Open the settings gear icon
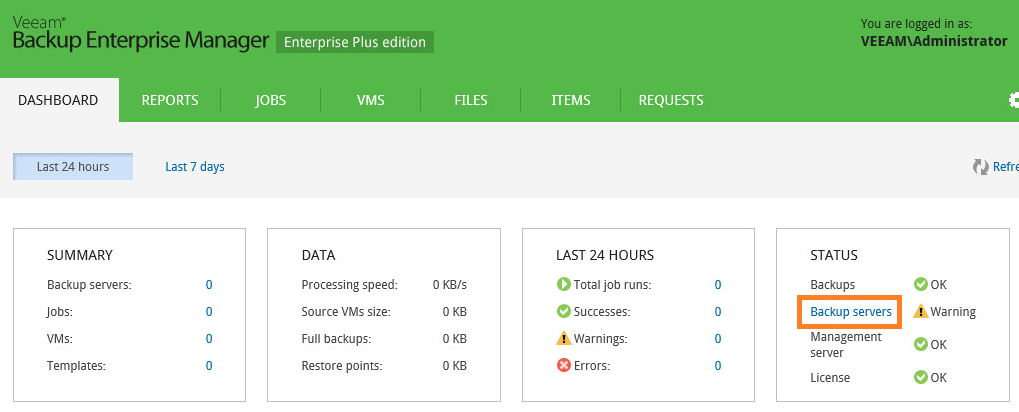Image resolution: width=1019 pixels, height=412 pixels. point(1014,100)
